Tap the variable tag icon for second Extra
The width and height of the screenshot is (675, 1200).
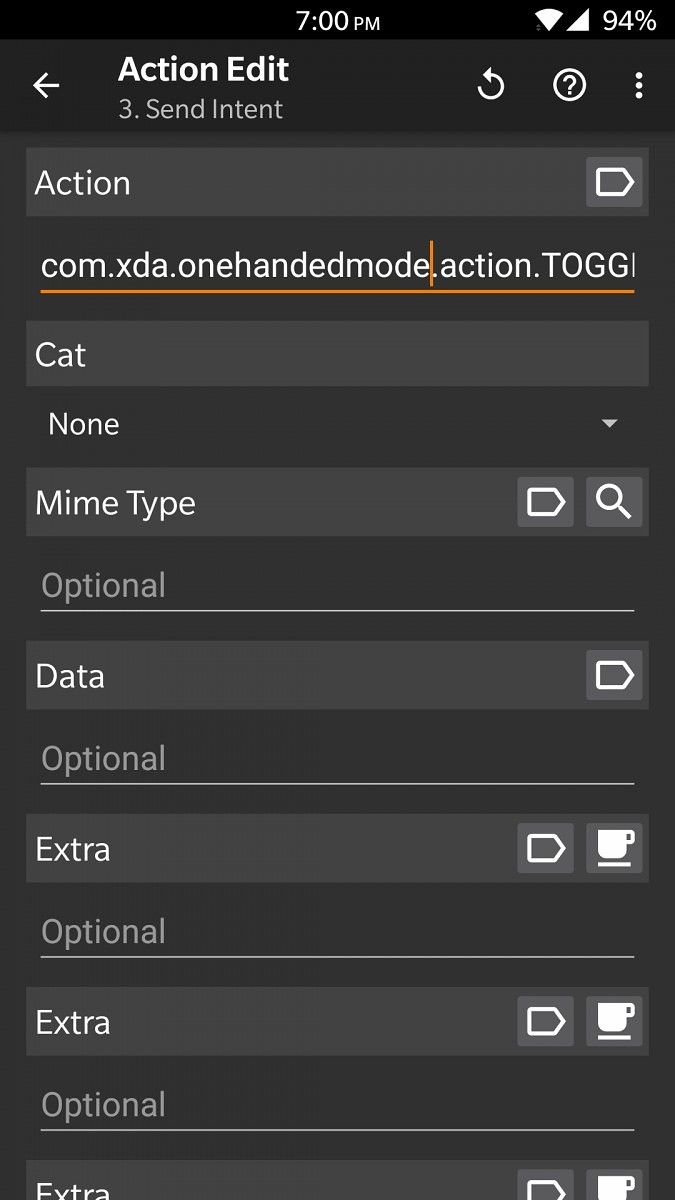pyautogui.click(x=545, y=1021)
